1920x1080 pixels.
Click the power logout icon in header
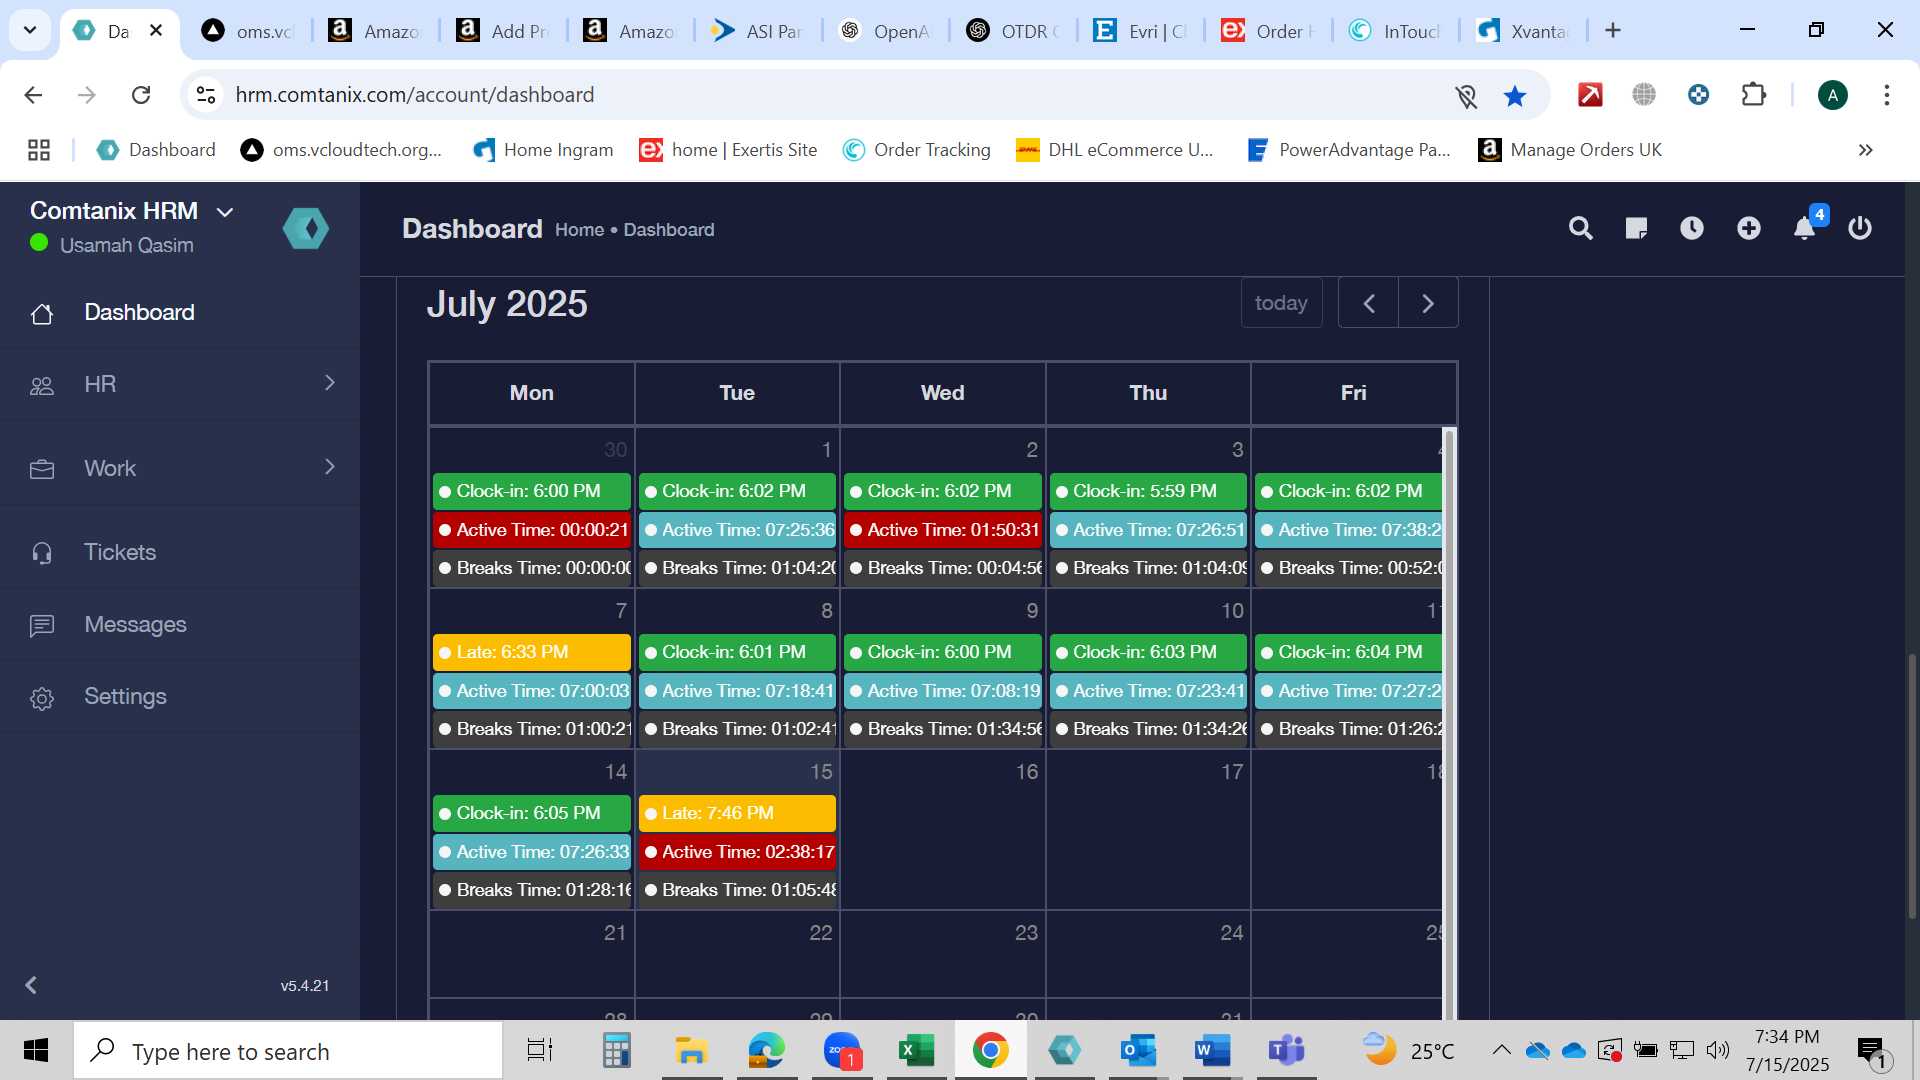tap(1860, 228)
